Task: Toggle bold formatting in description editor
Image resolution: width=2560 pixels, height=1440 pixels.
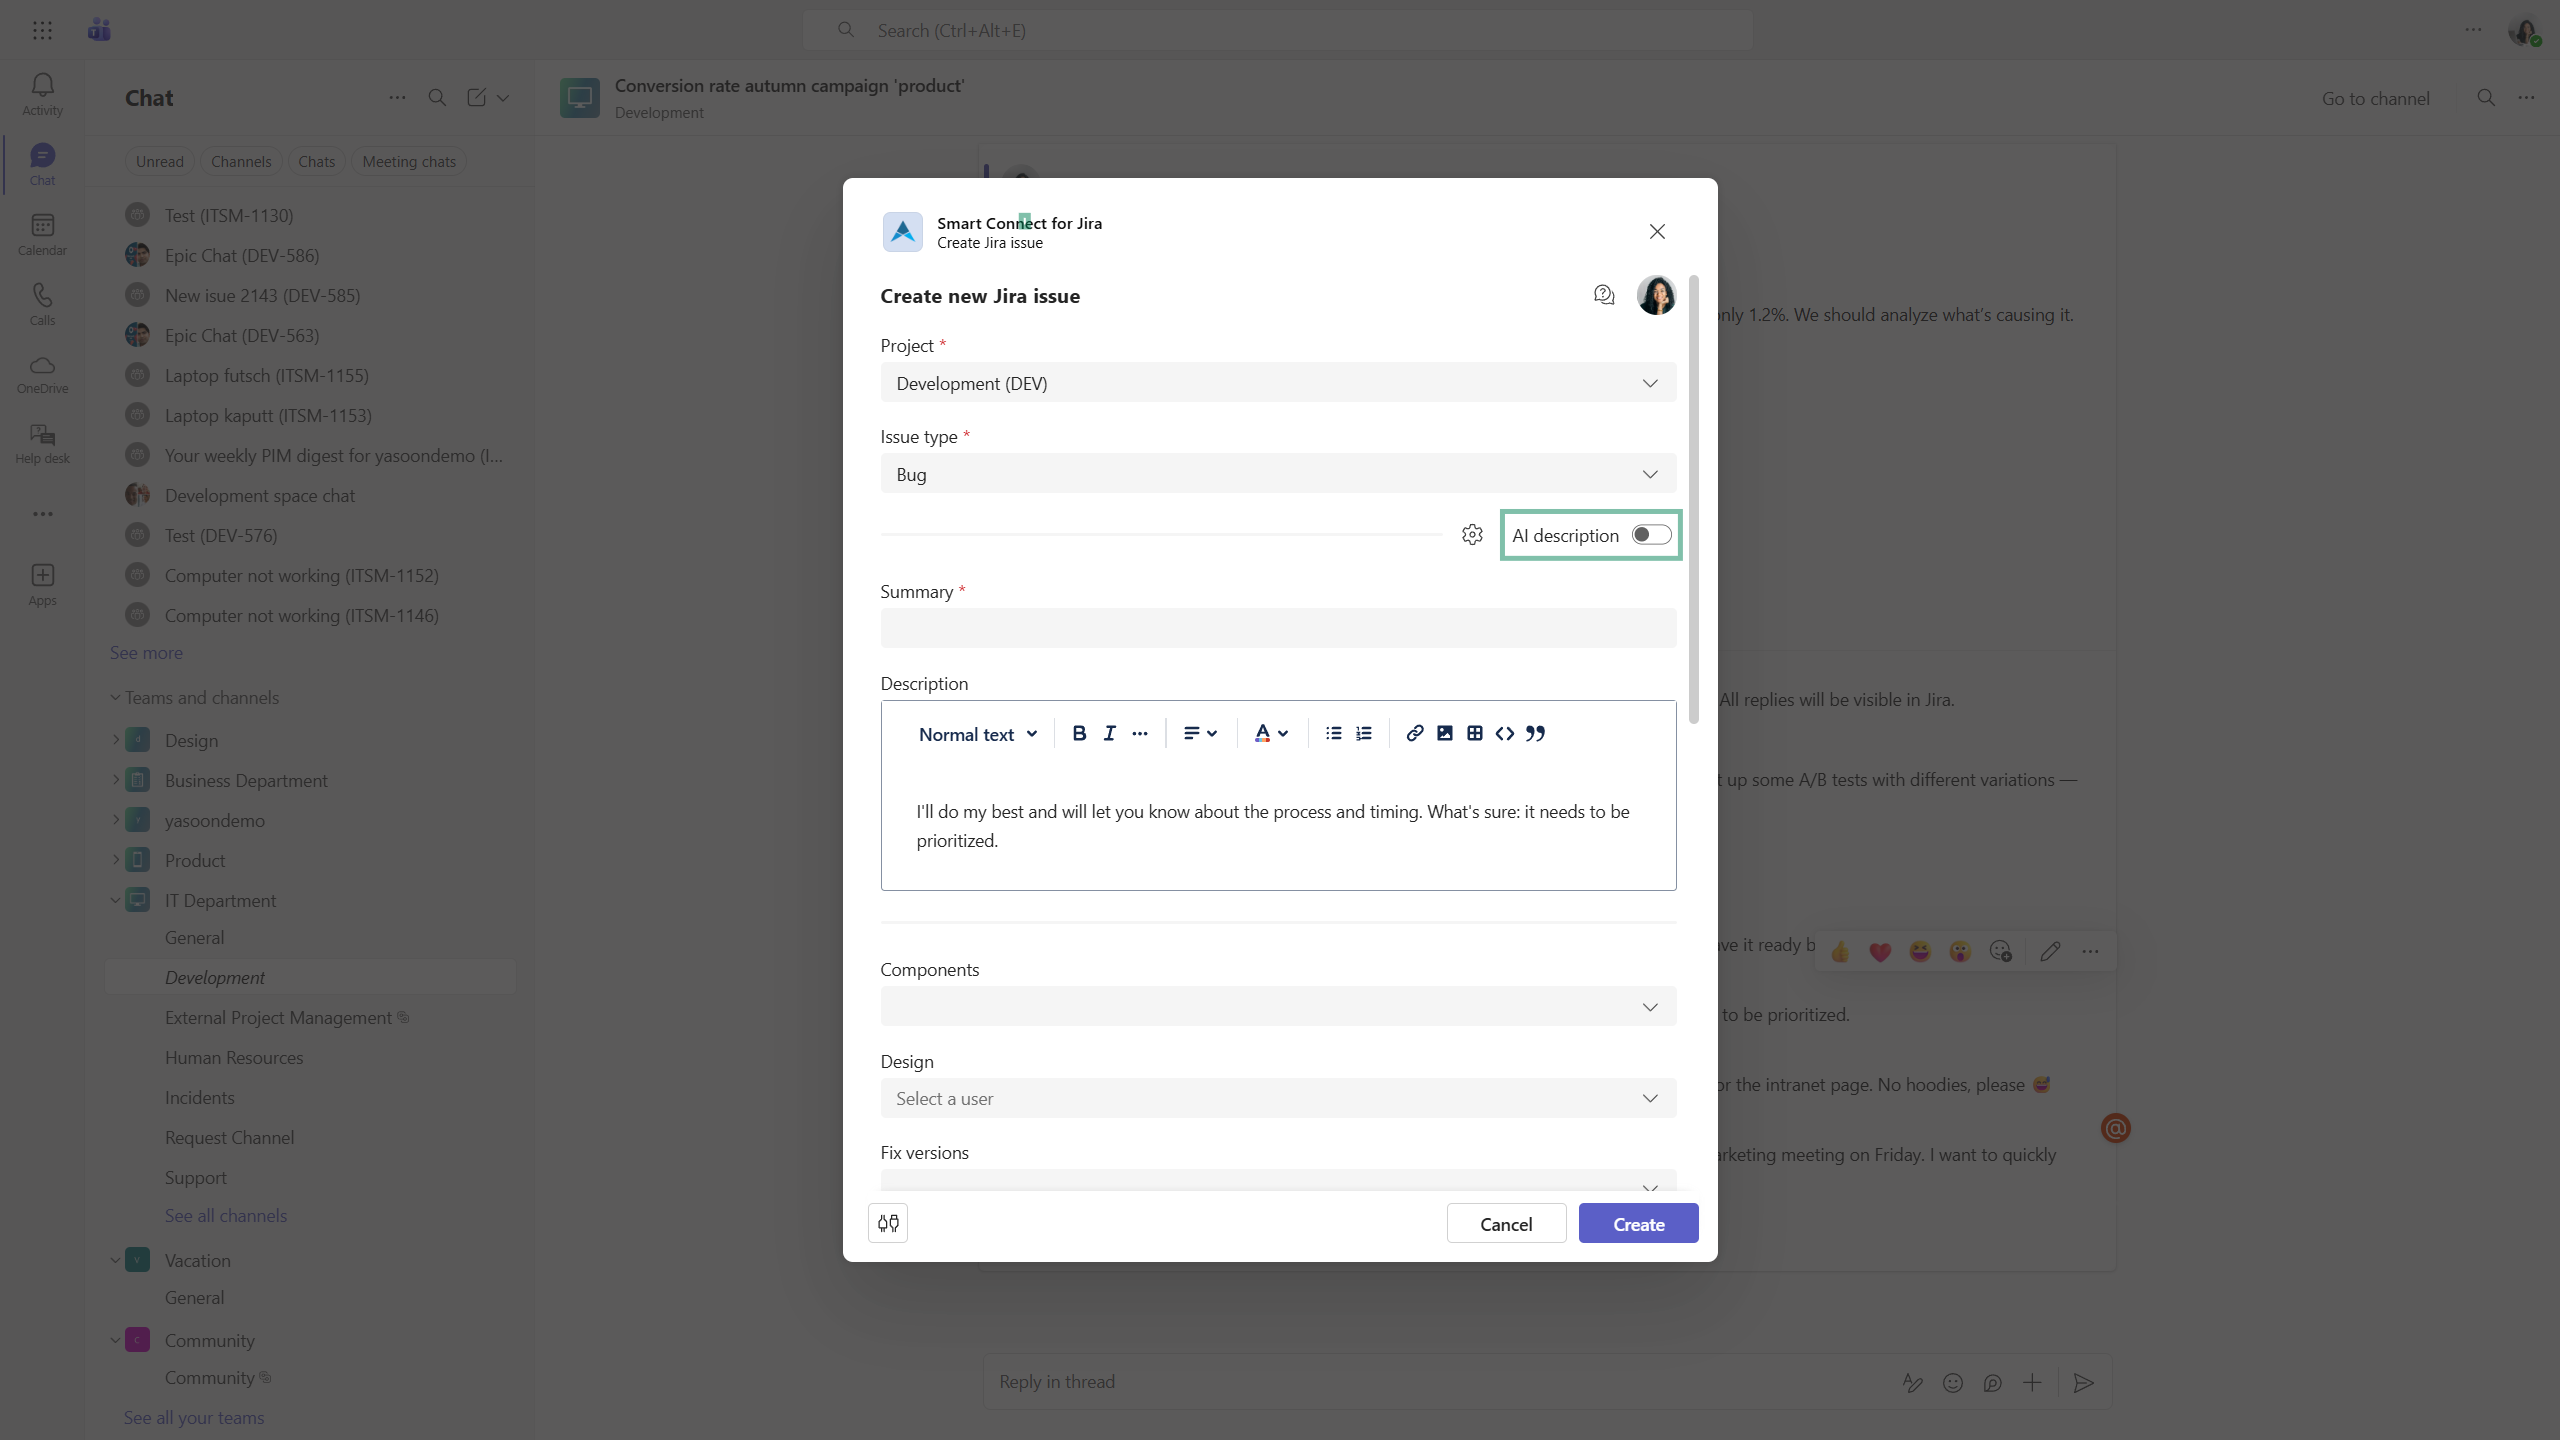Action: [x=1079, y=733]
